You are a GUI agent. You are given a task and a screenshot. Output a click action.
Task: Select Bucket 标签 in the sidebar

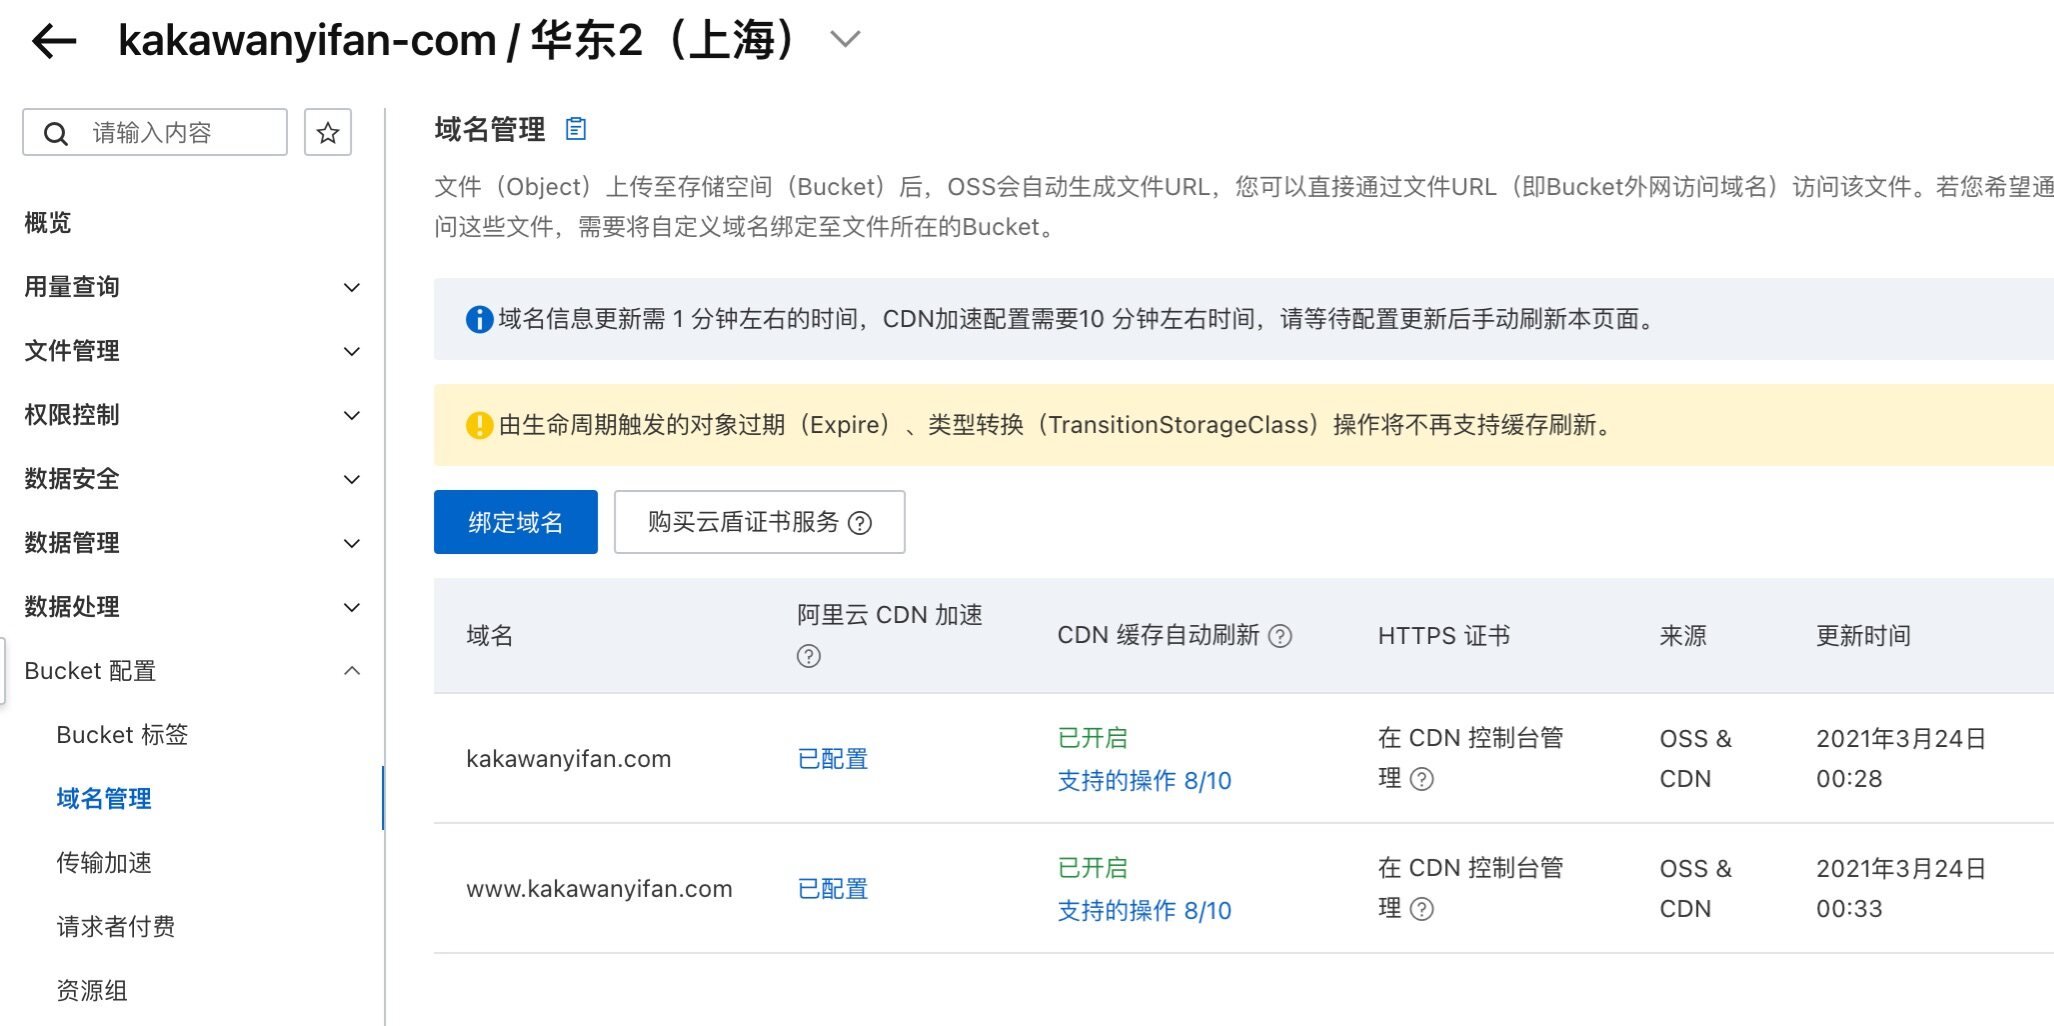(x=122, y=735)
